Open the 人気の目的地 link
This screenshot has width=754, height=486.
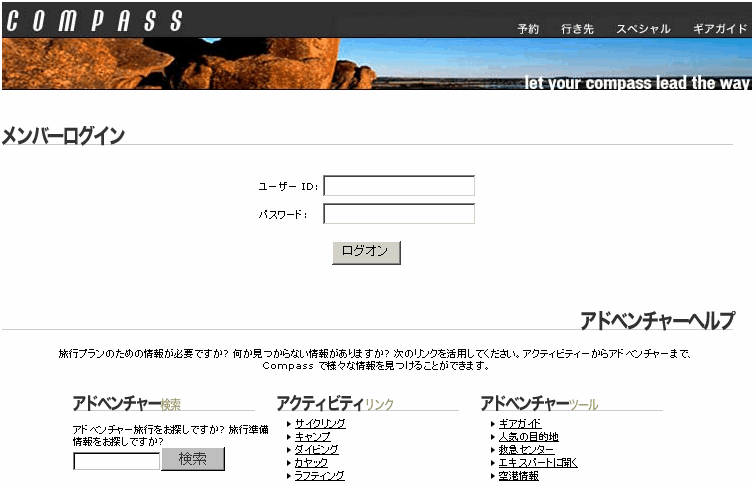[528, 436]
